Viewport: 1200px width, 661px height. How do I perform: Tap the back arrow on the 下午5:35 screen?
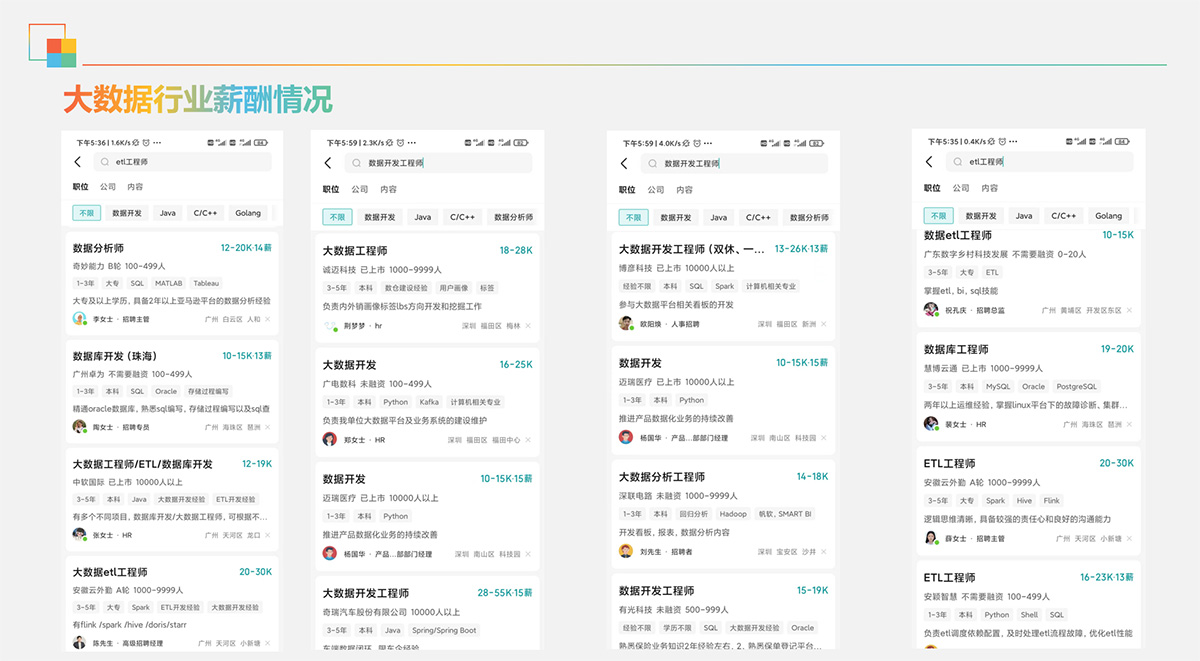pos(929,162)
